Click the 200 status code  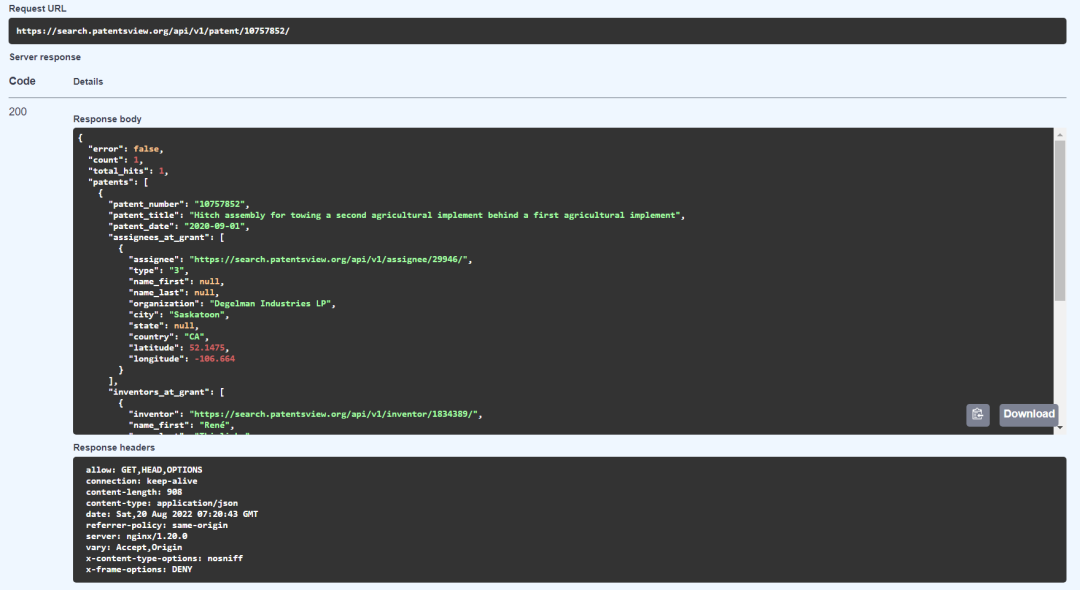pyautogui.click(x=18, y=112)
